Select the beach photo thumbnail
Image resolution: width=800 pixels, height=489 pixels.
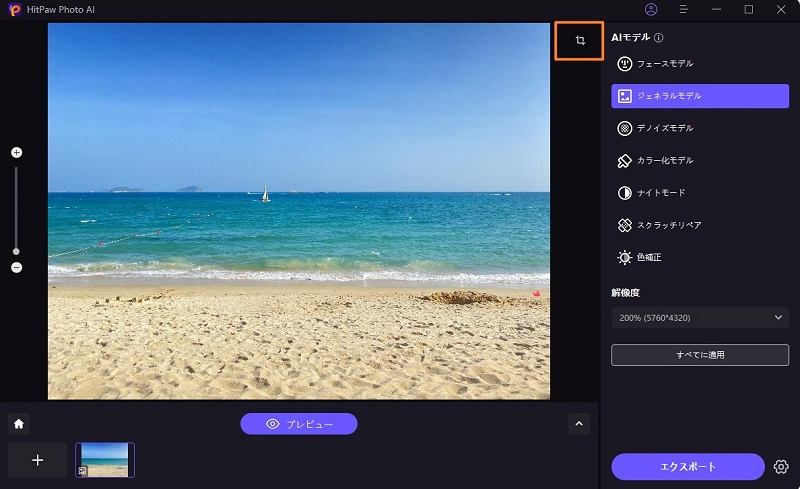click(x=105, y=460)
